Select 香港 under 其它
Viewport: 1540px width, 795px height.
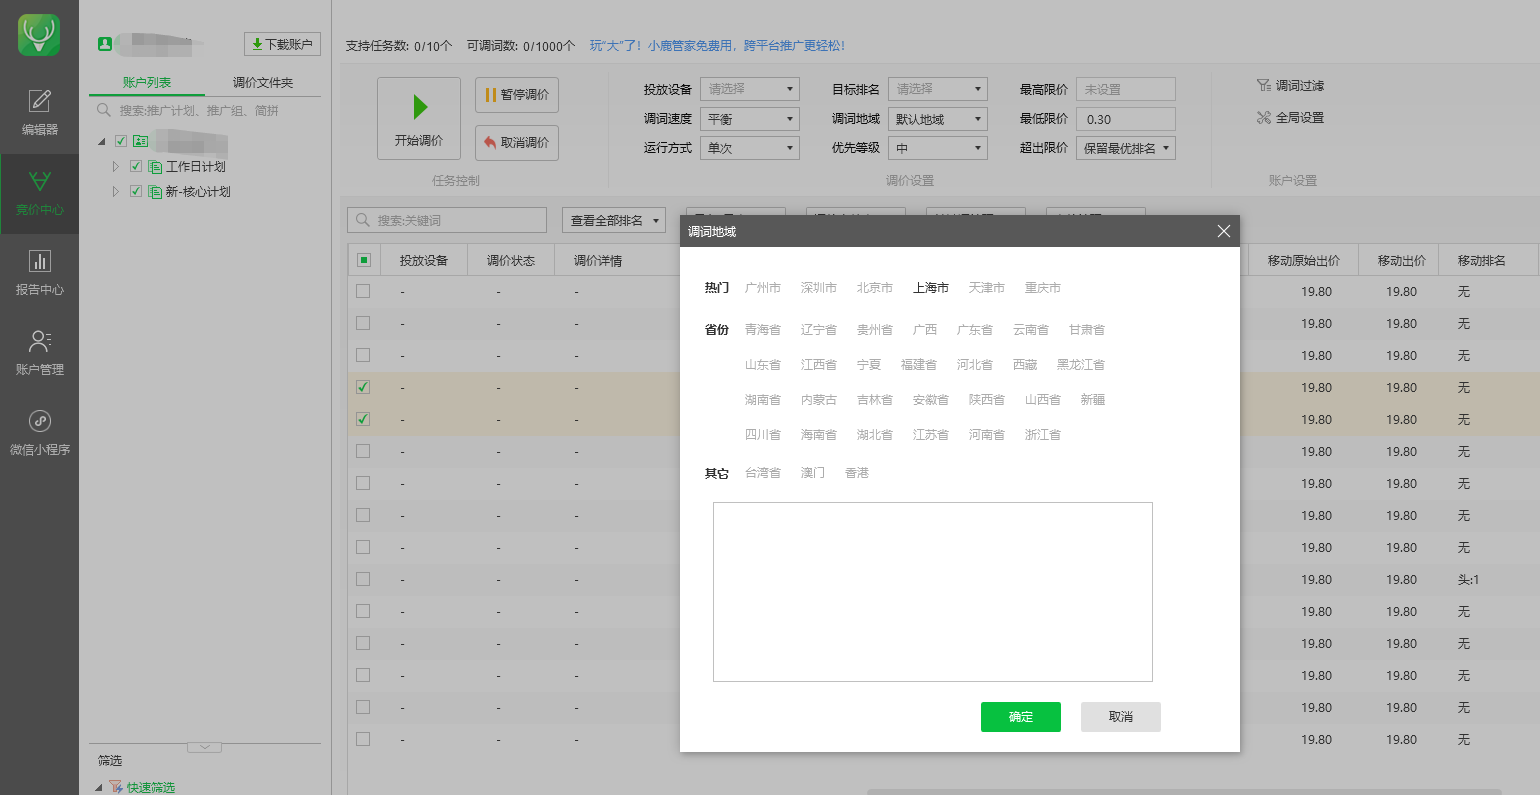pos(857,473)
